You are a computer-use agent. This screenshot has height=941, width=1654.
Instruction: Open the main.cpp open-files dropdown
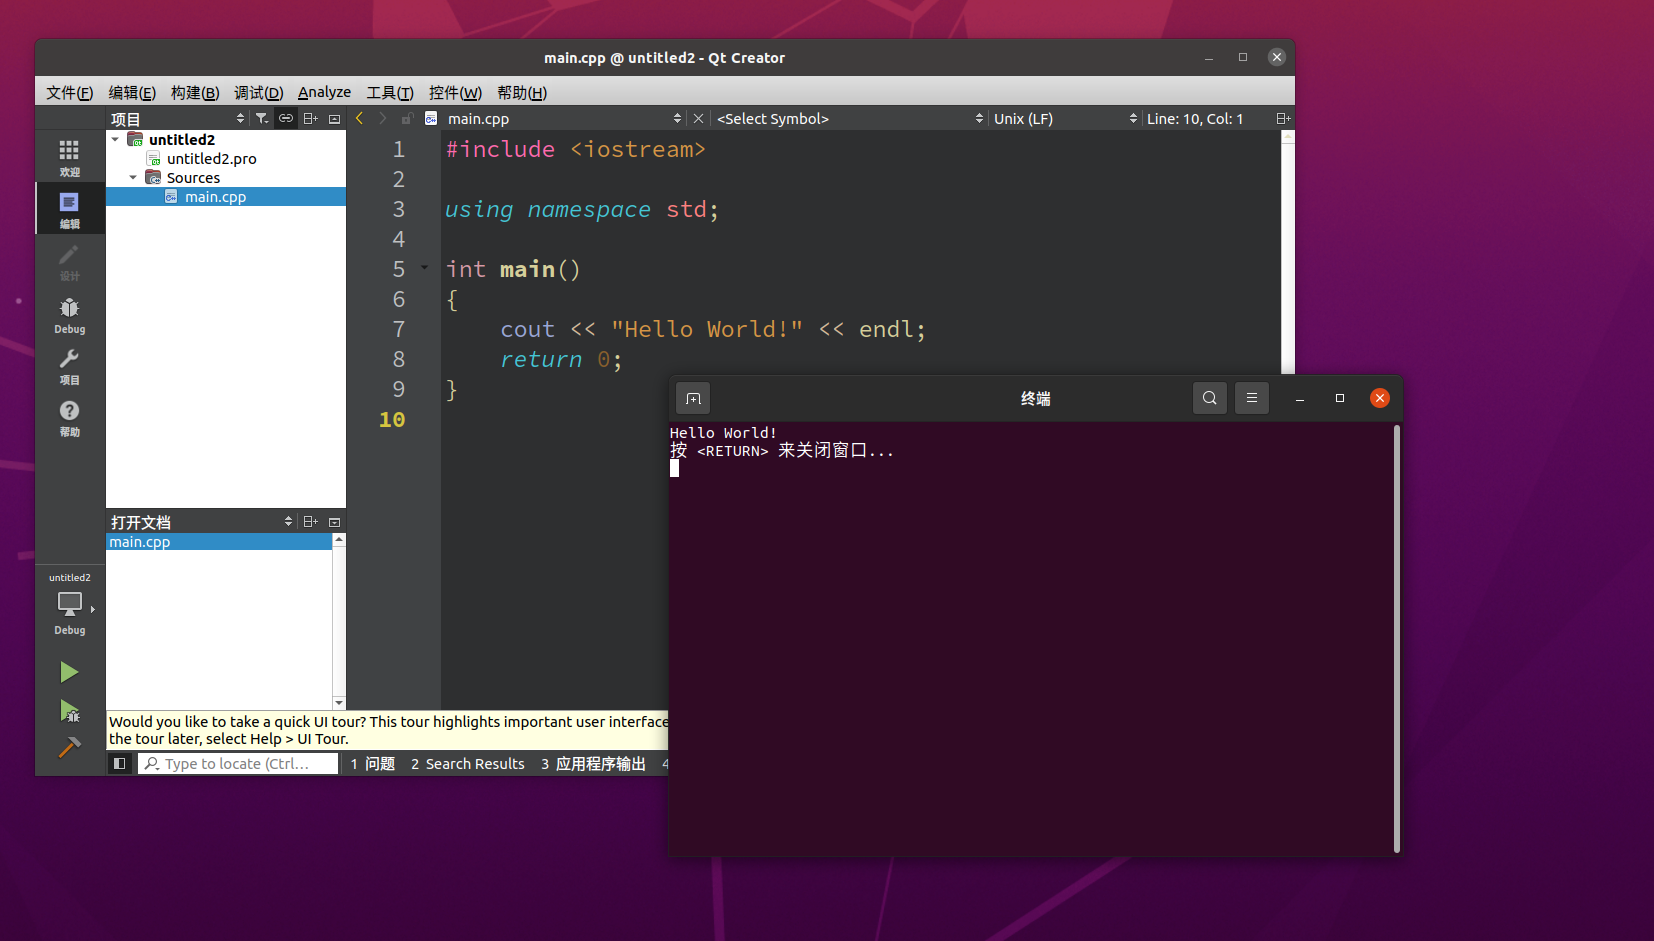563,118
